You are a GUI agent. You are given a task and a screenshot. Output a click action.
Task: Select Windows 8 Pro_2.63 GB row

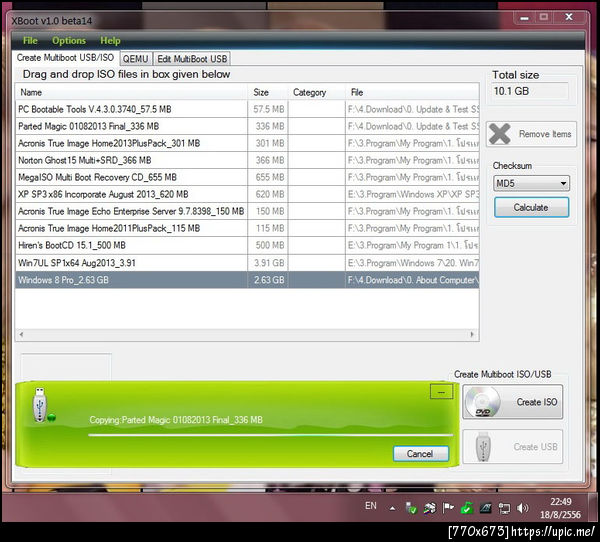247,280
